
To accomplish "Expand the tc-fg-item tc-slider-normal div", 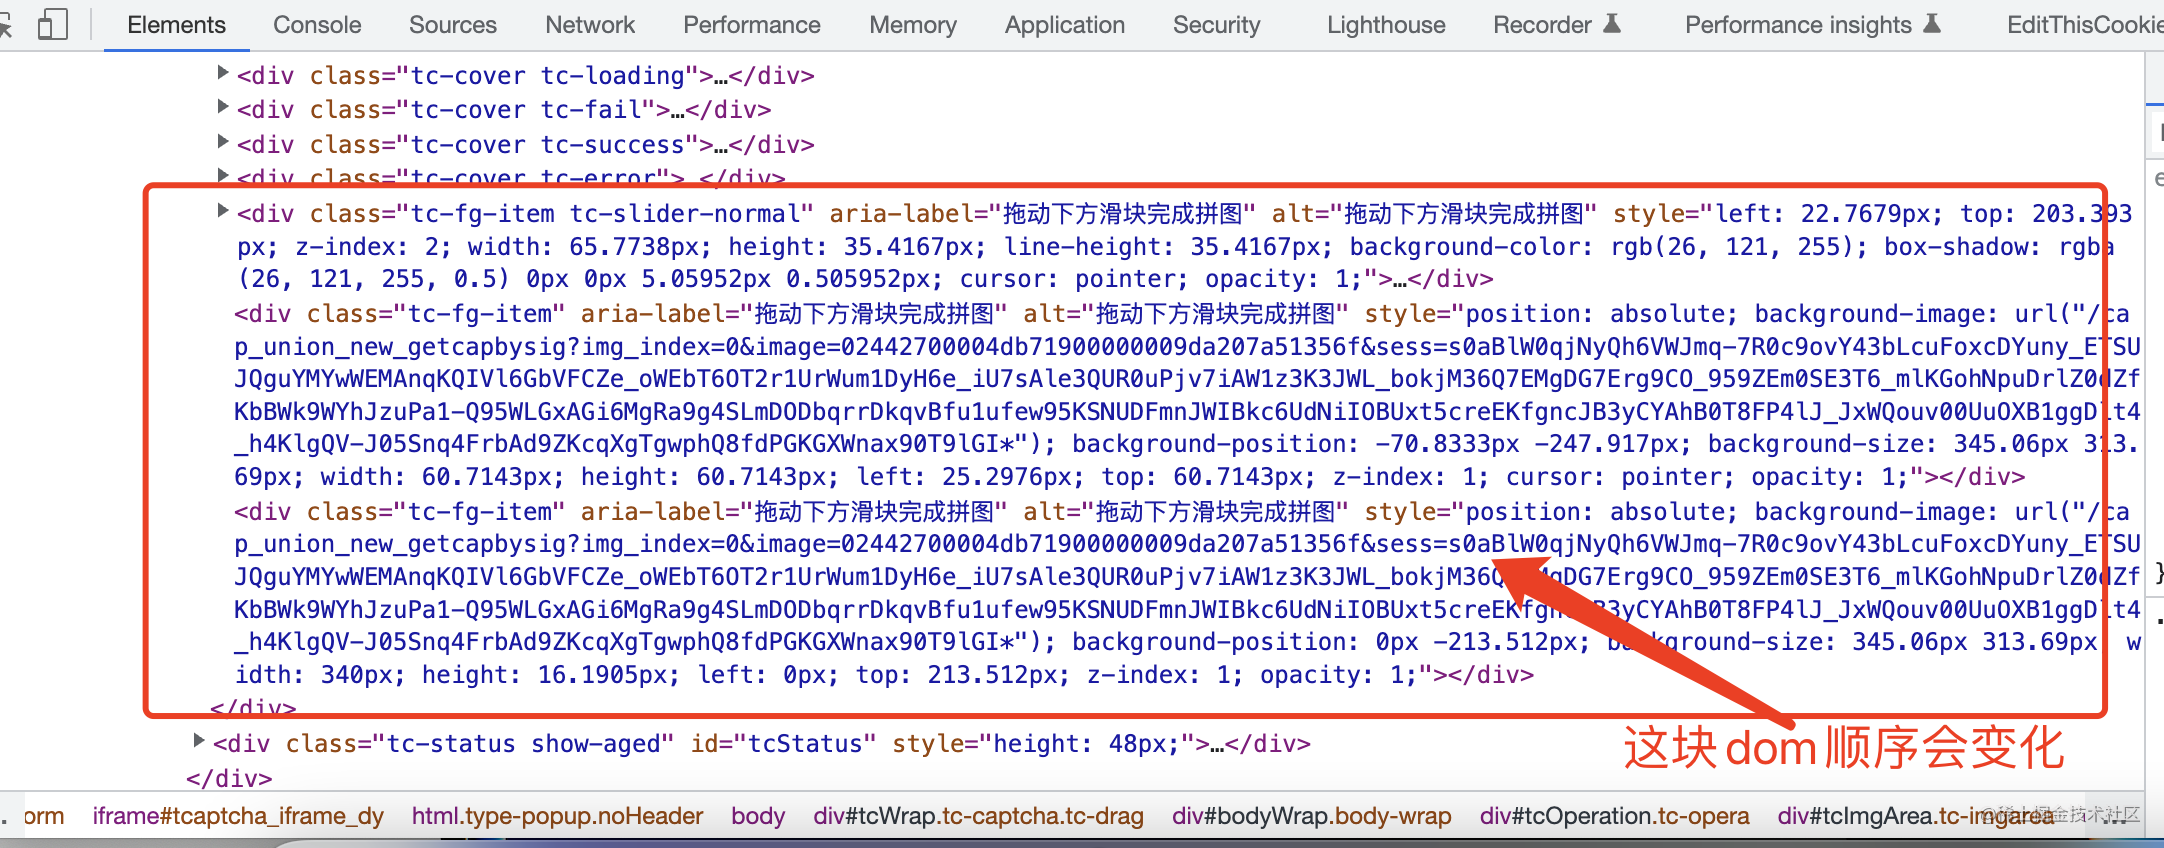I will (223, 210).
